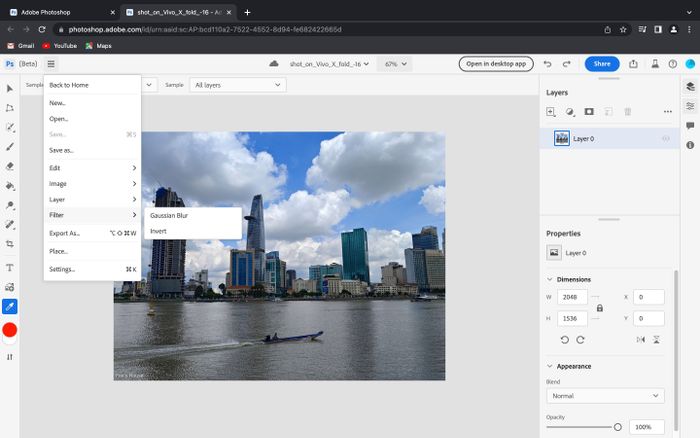Click the red foreground color swatch

10,330
